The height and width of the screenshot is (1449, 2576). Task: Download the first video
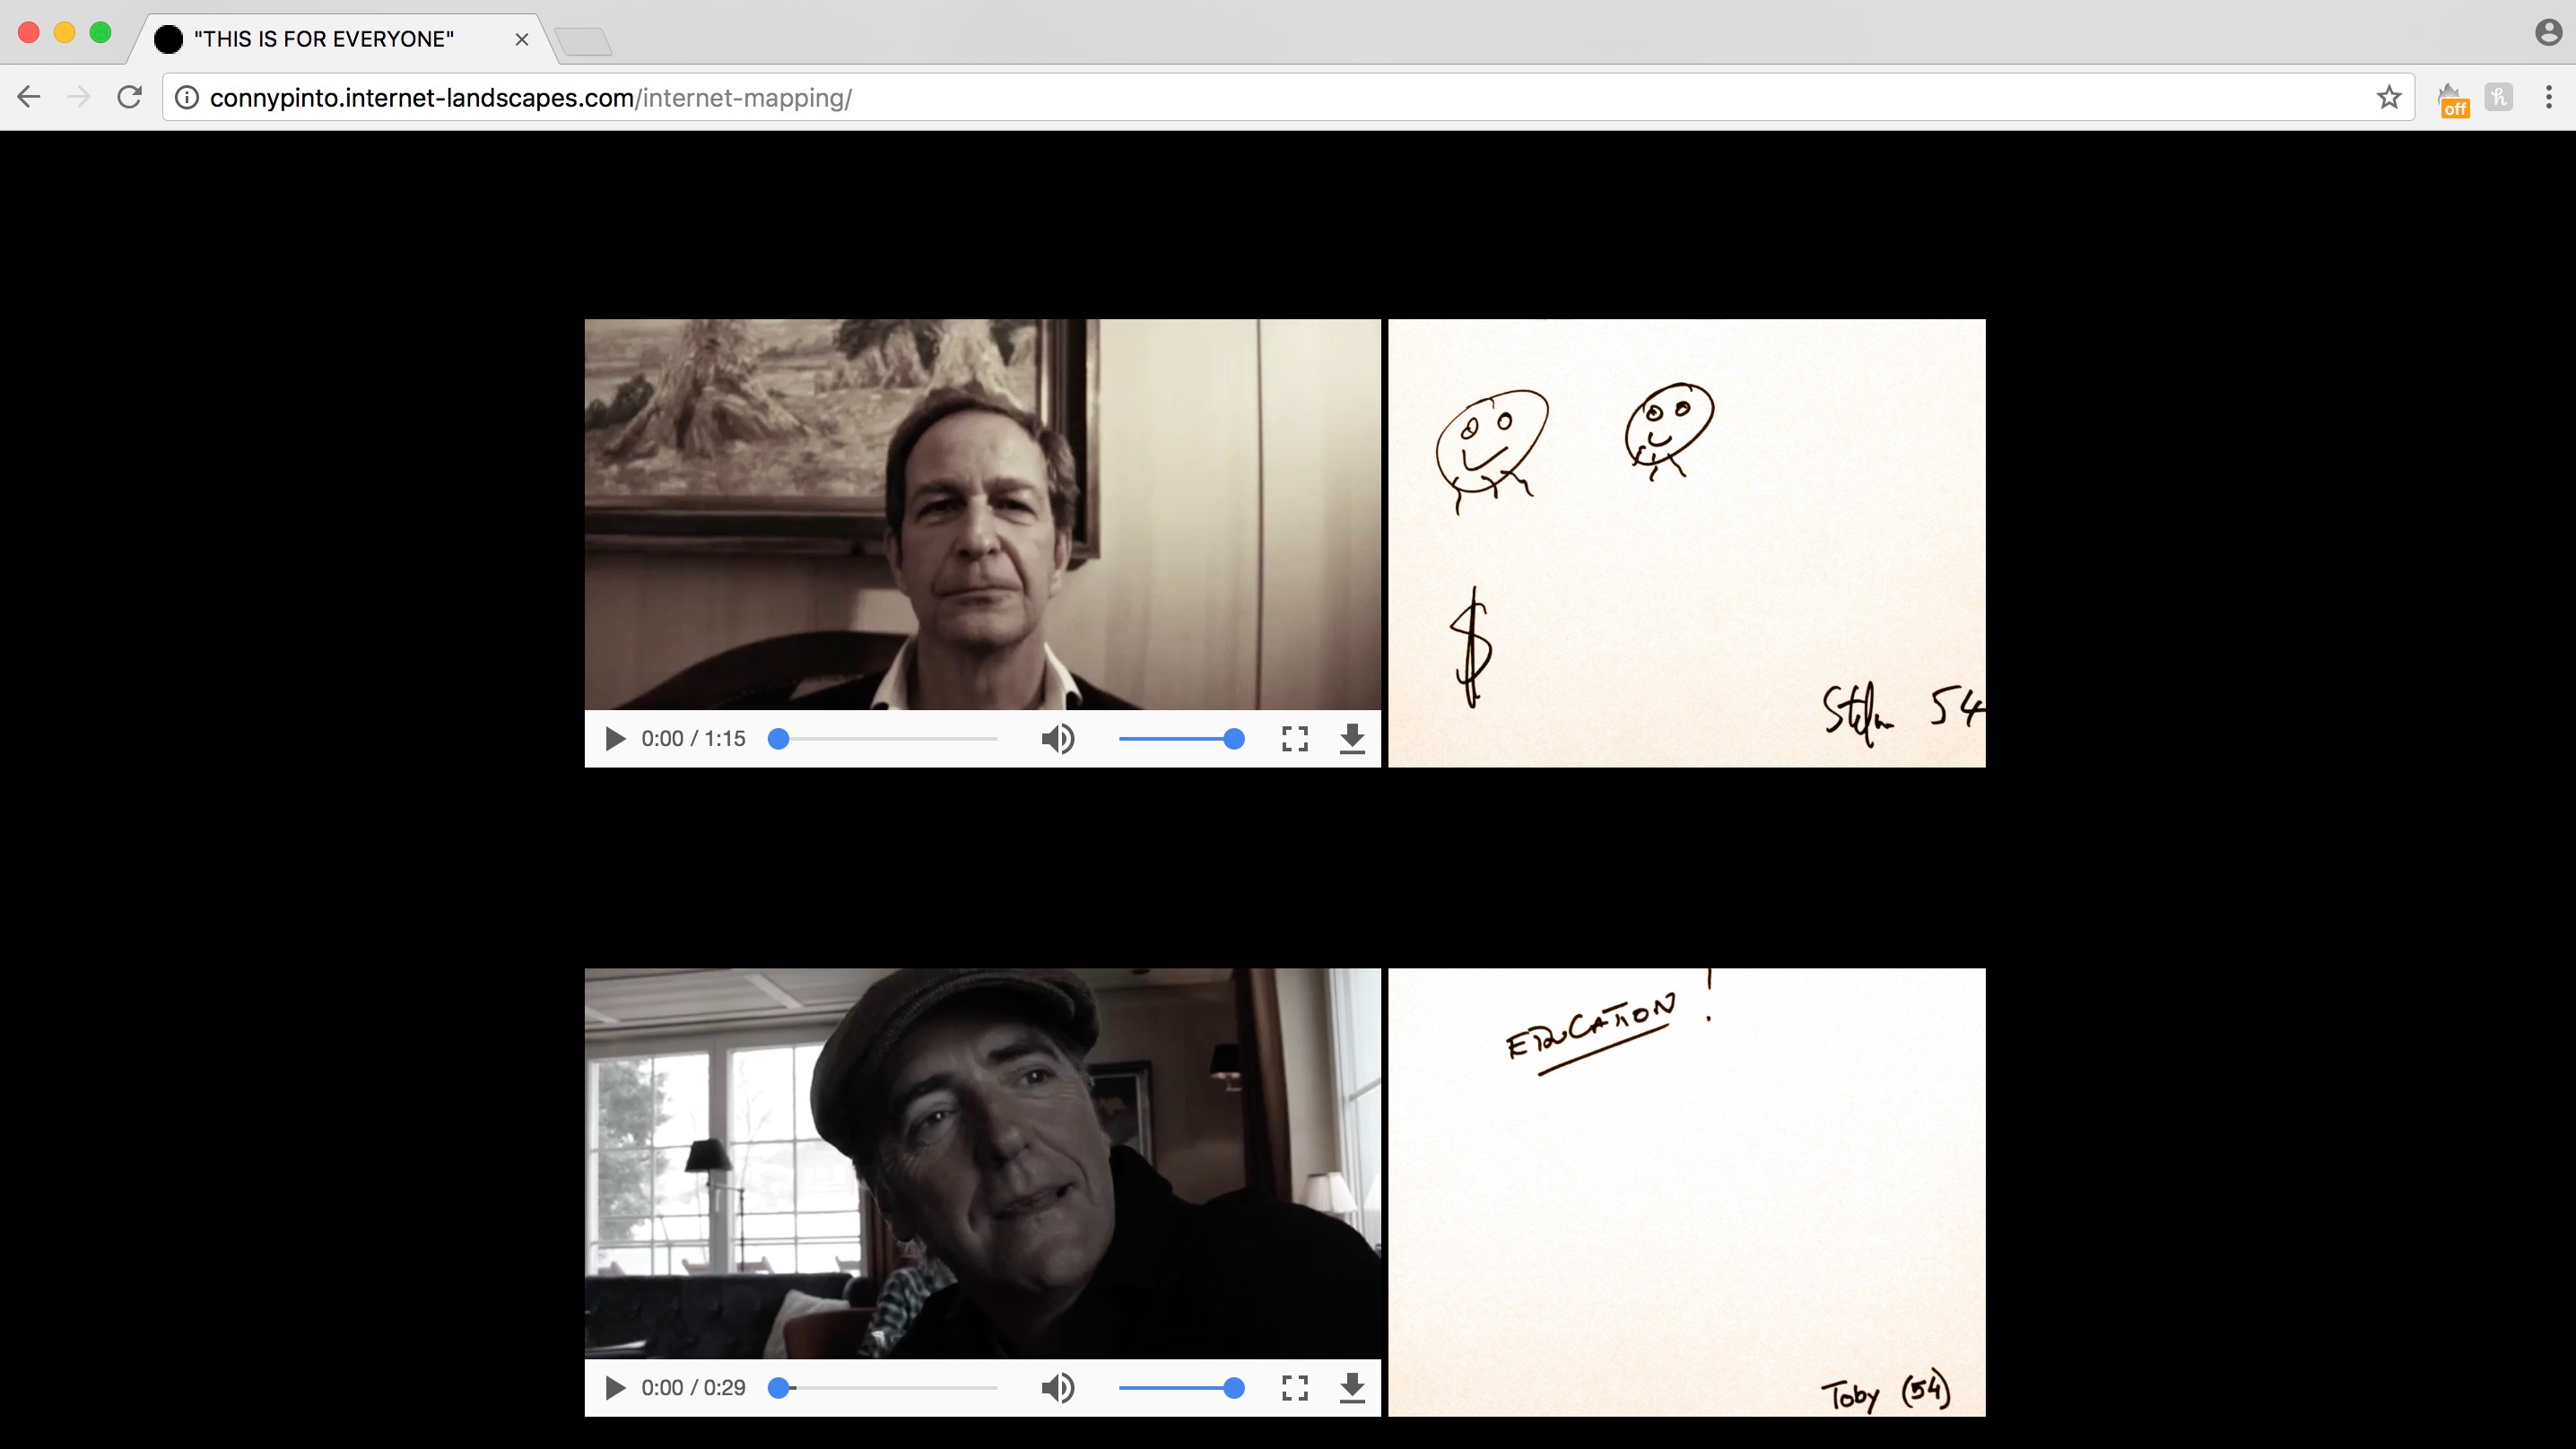[1352, 739]
